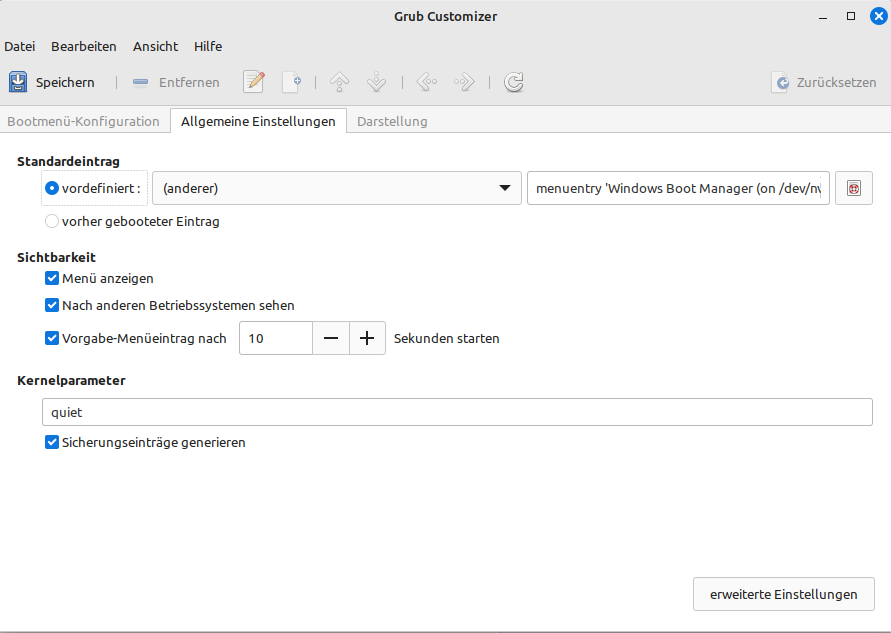891x633 pixels.
Task: Click the move down arrow icon
Action: (x=376, y=82)
